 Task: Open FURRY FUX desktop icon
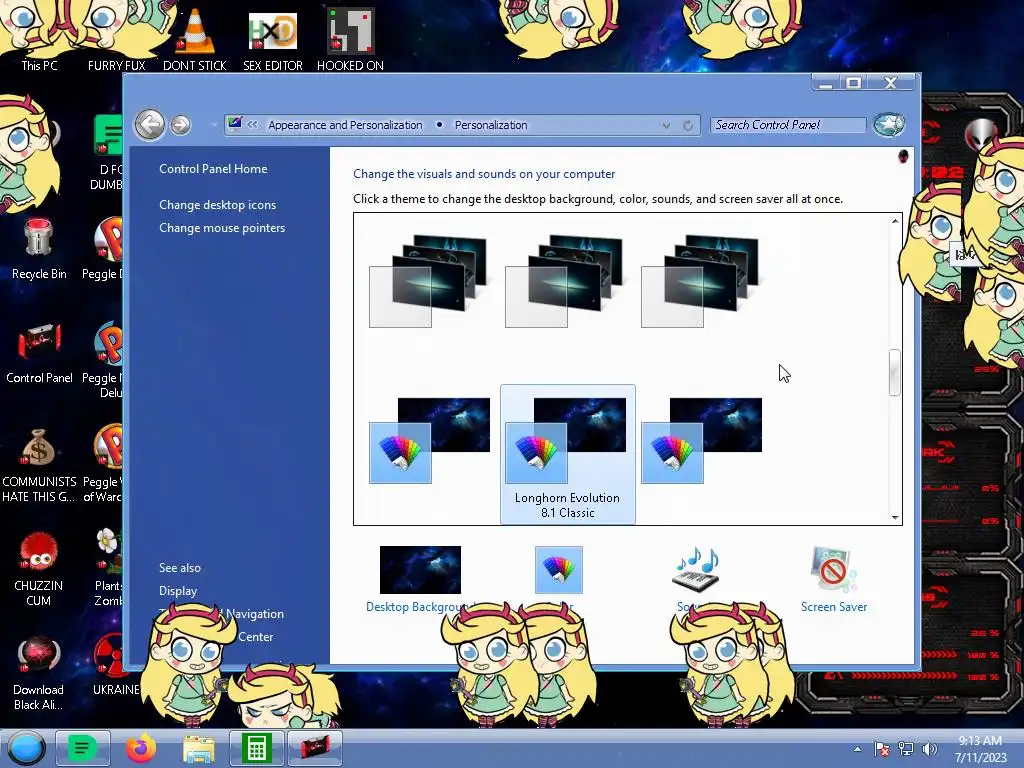[116, 37]
